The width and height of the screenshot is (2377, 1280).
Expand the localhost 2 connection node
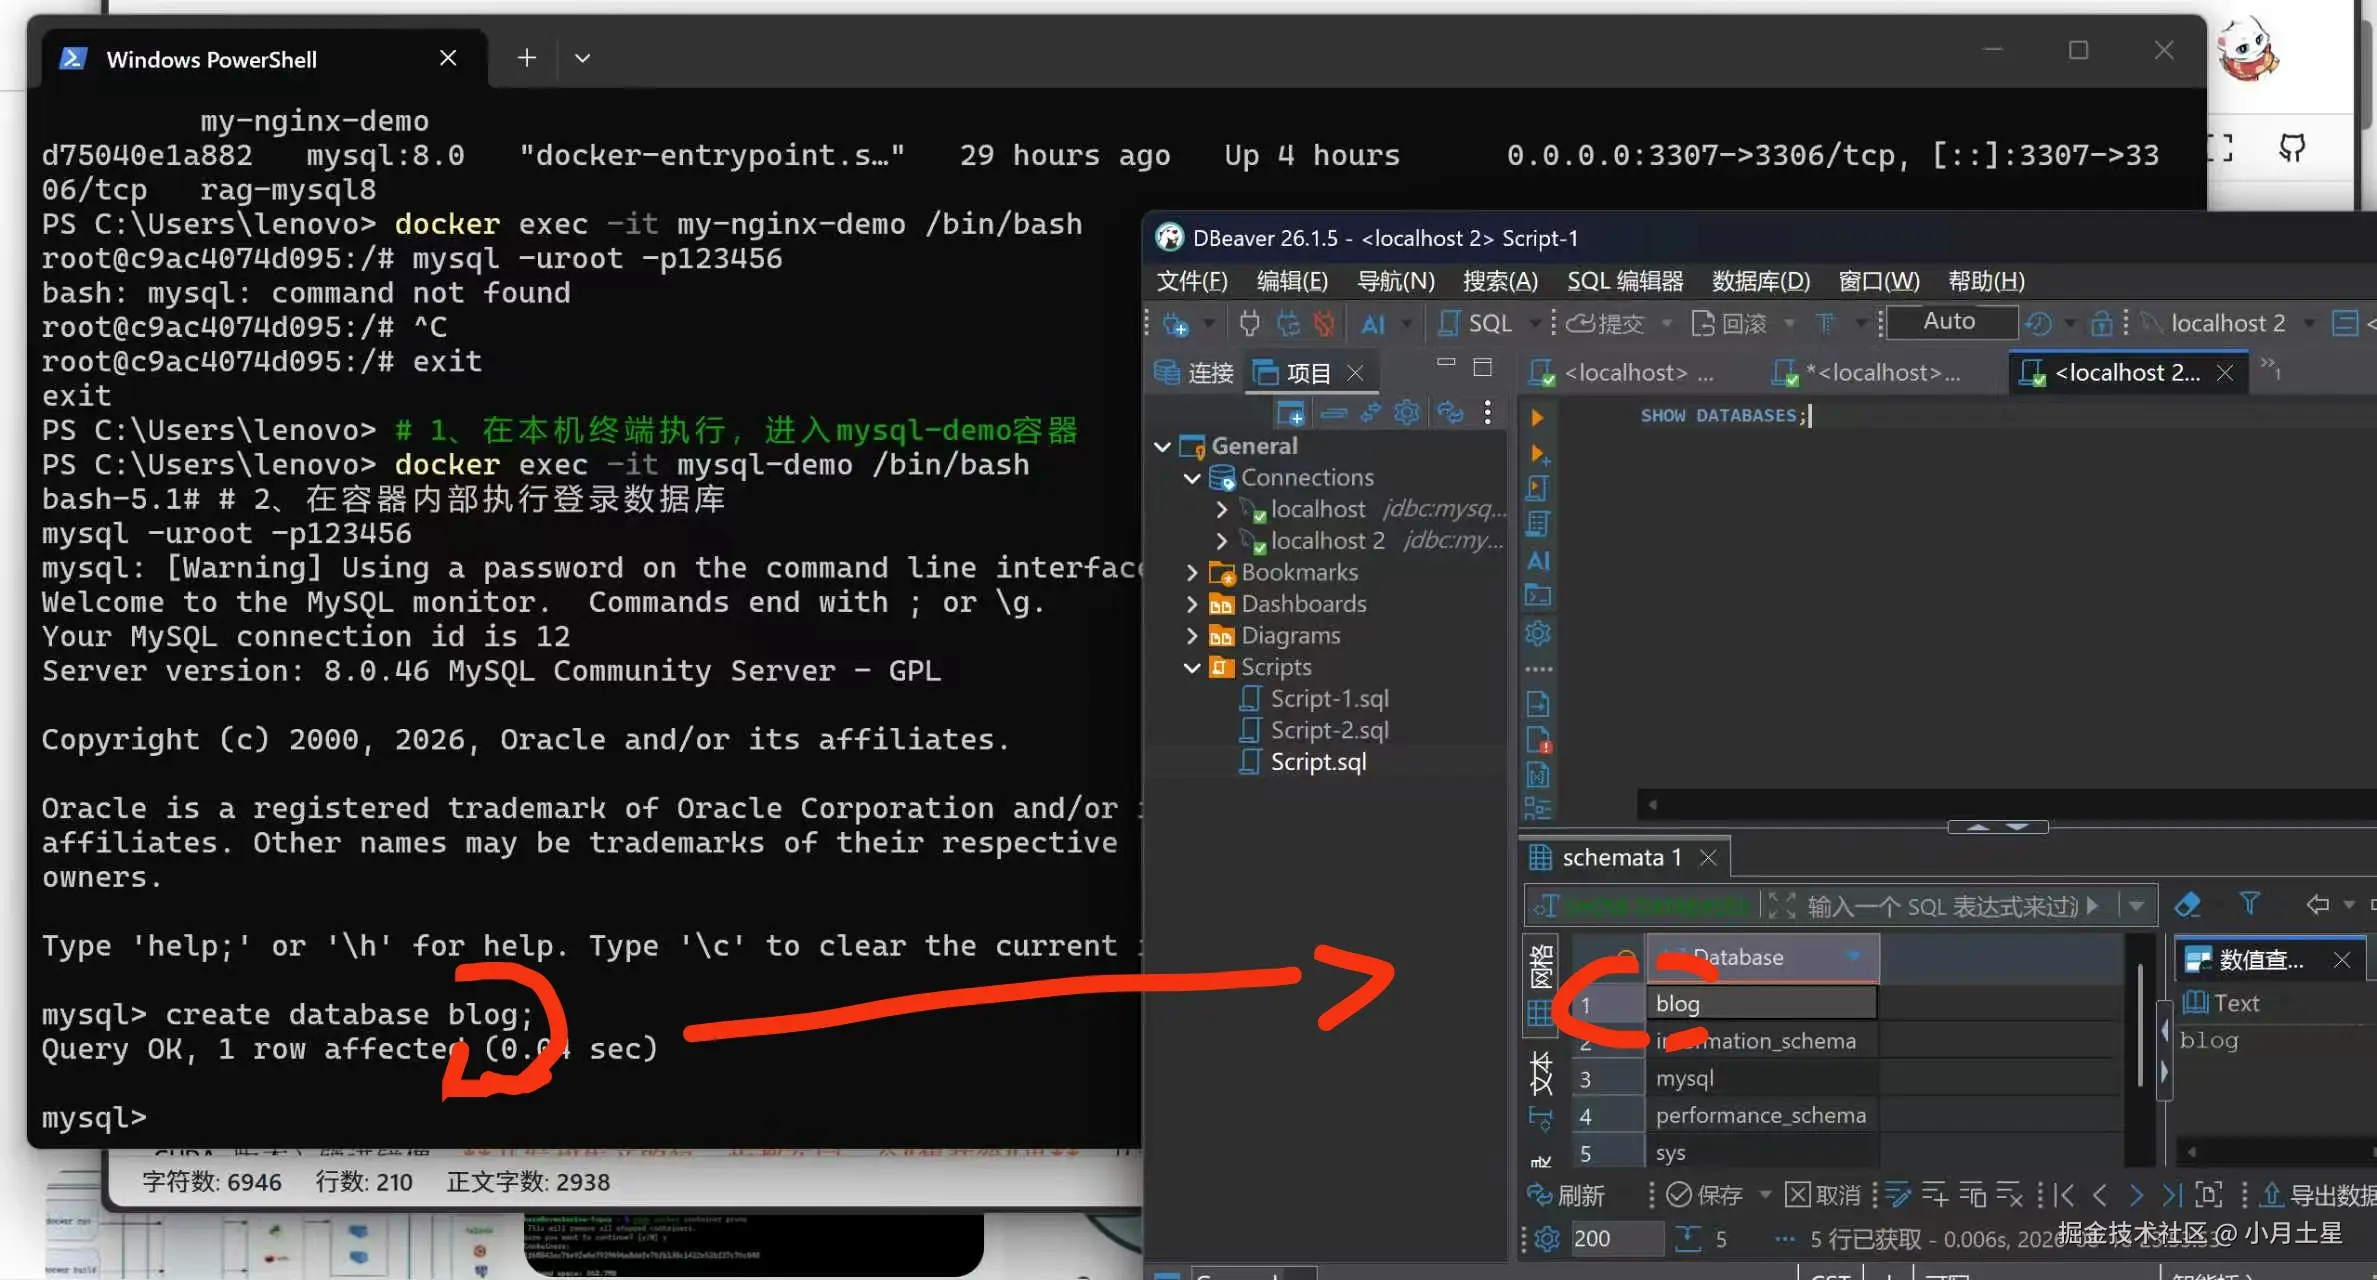click(x=1221, y=541)
